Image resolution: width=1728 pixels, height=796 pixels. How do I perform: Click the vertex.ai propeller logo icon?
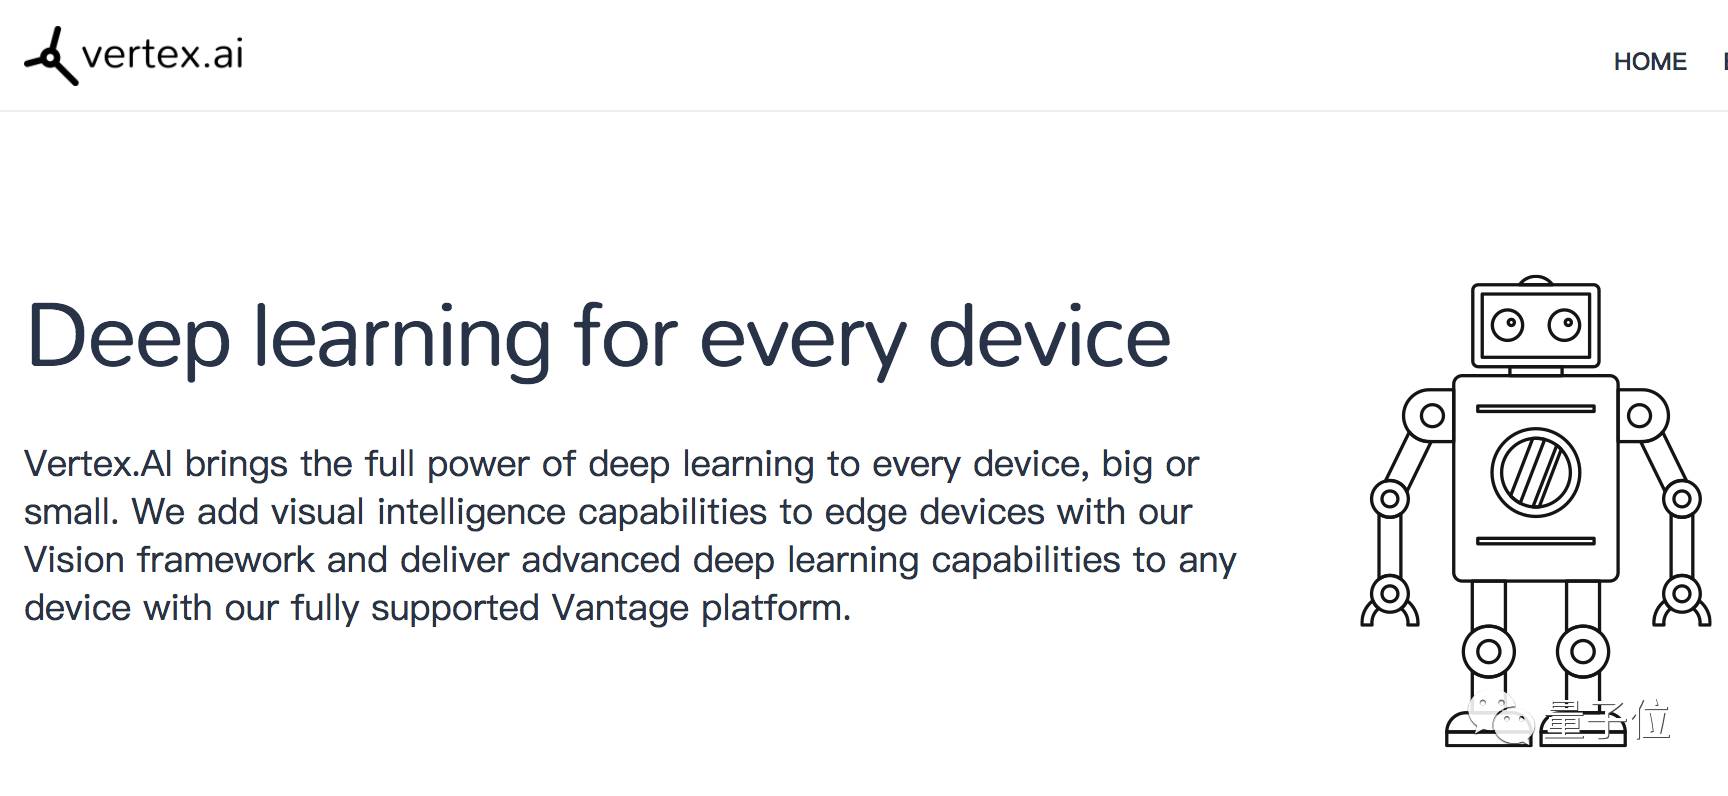coord(50,57)
